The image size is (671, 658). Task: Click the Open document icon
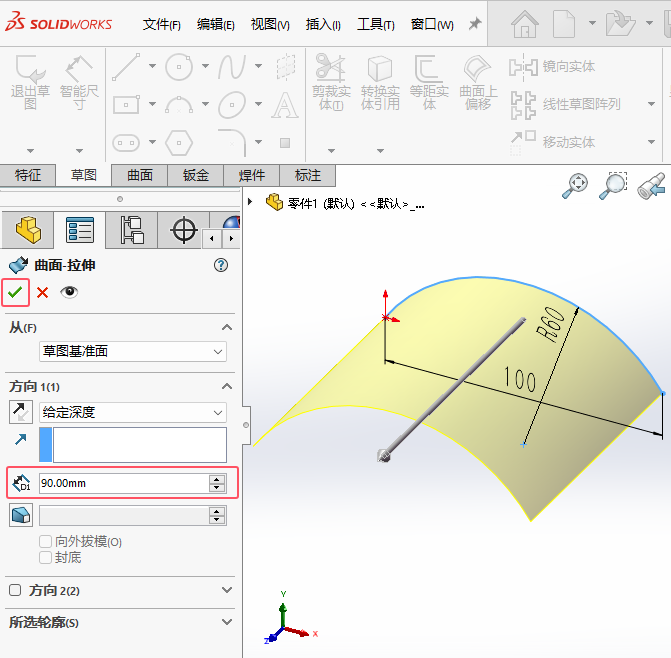[620, 24]
